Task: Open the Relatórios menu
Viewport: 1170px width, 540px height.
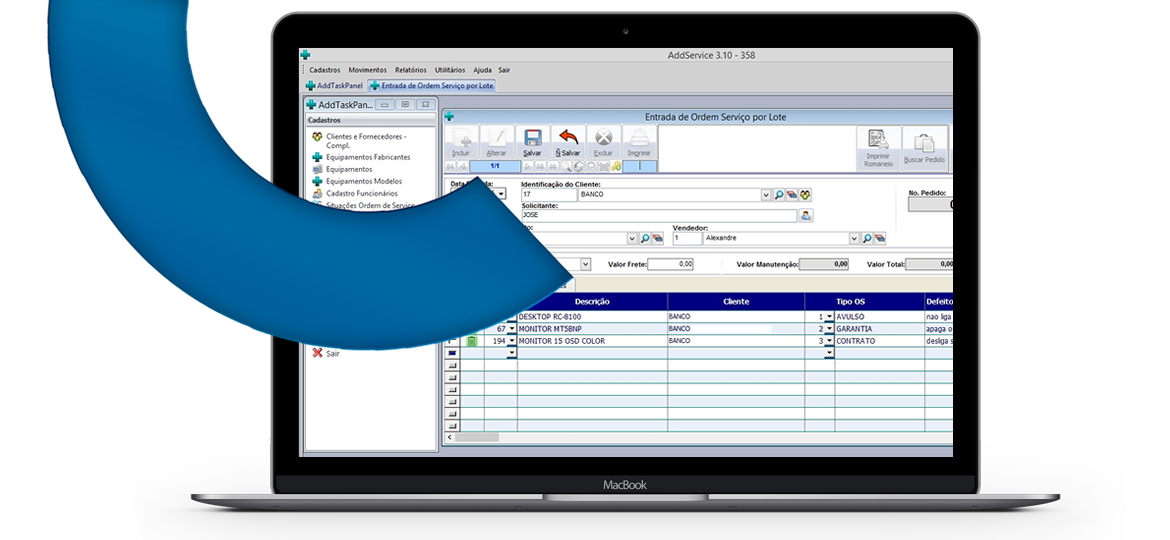Action: tap(411, 70)
